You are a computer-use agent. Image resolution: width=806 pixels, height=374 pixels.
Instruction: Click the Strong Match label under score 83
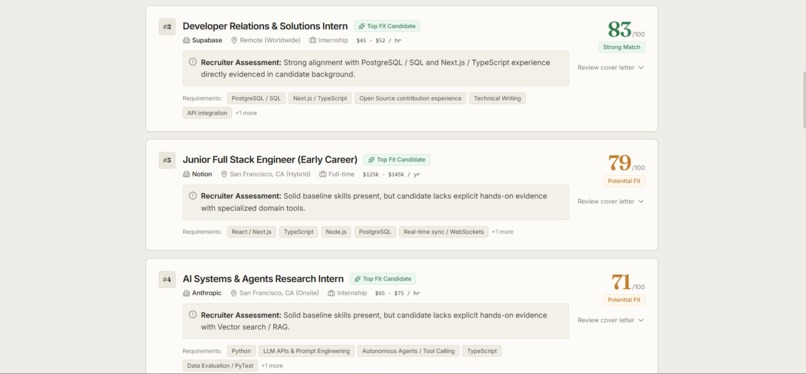click(621, 47)
